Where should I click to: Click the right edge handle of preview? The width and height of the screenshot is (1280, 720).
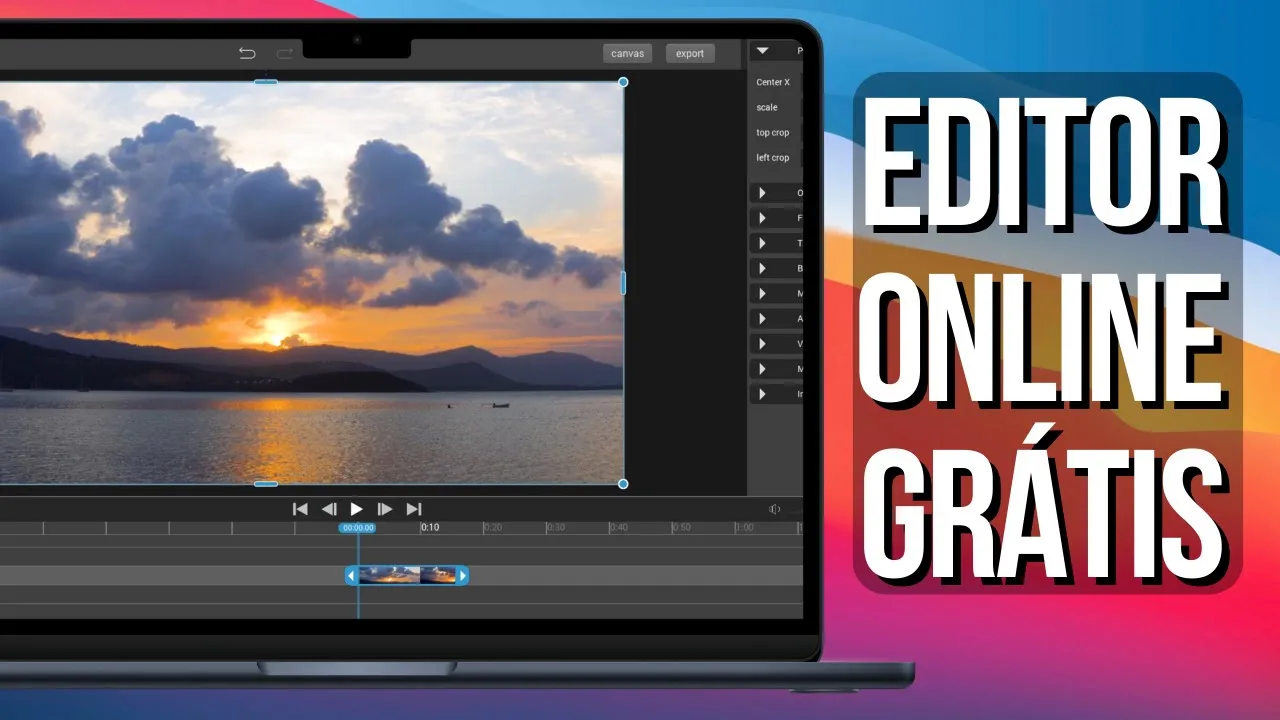[x=623, y=283]
